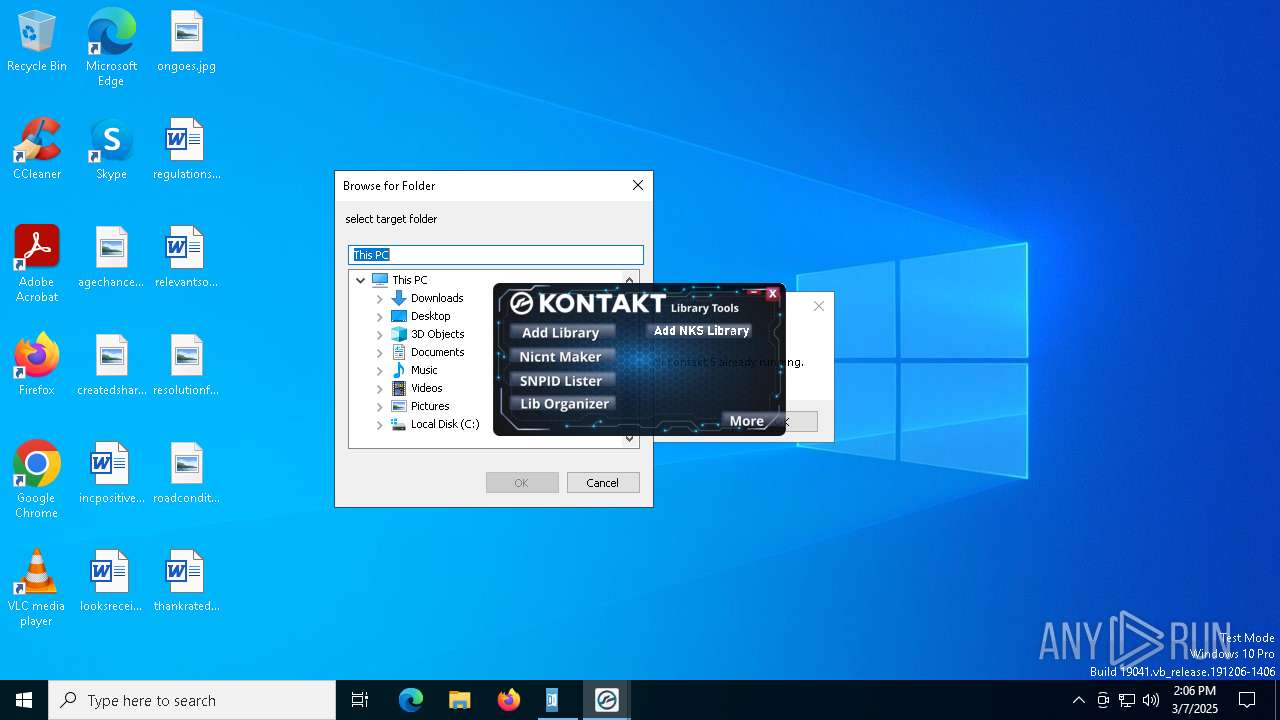Open Firefox from the taskbar
Viewport: 1280px width, 720px height.
tap(508, 700)
